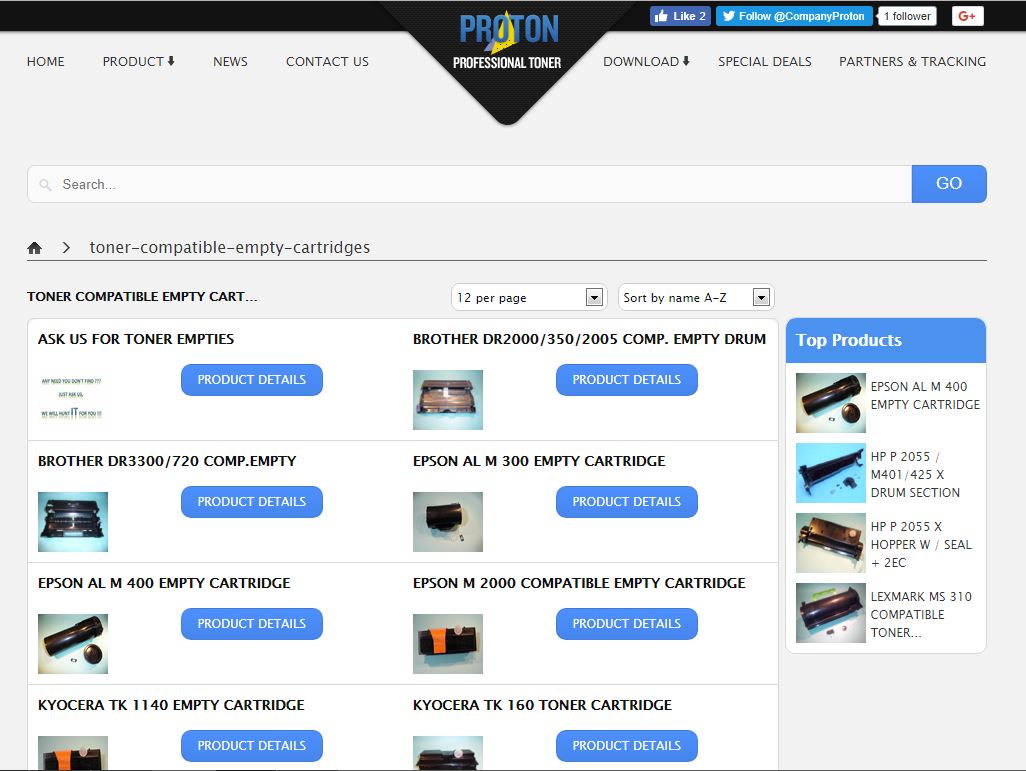Open Epson AL M 400 Empty Cartridge title in product list

(x=164, y=583)
